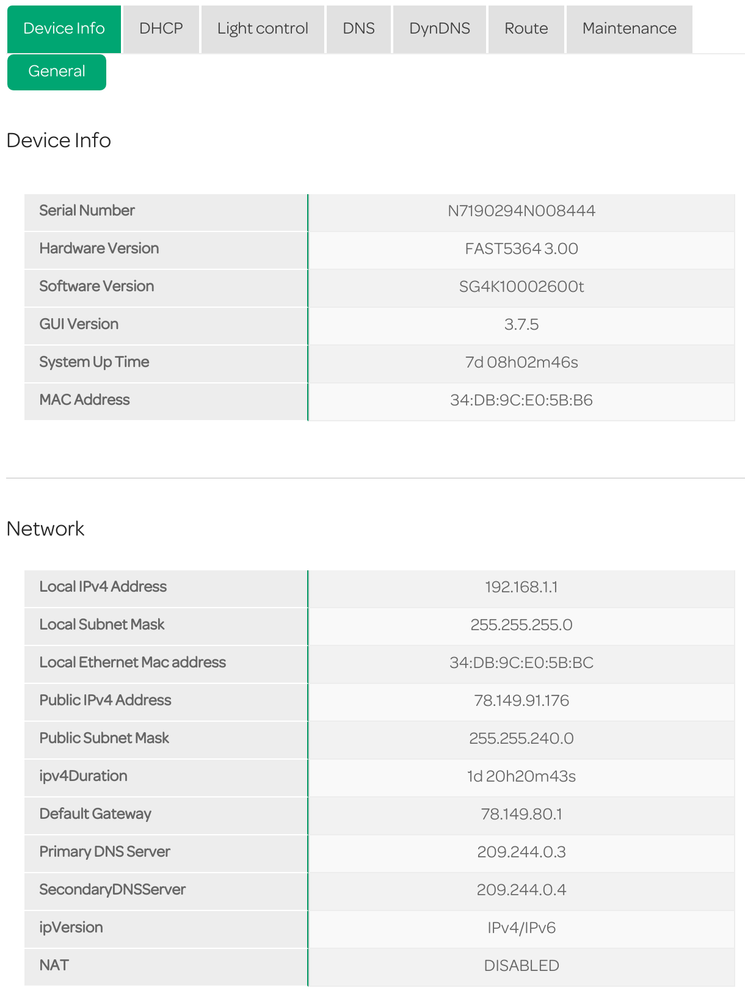This screenshot has width=745, height=999.
Task: Click the System Up Time value
Action: point(521,362)
